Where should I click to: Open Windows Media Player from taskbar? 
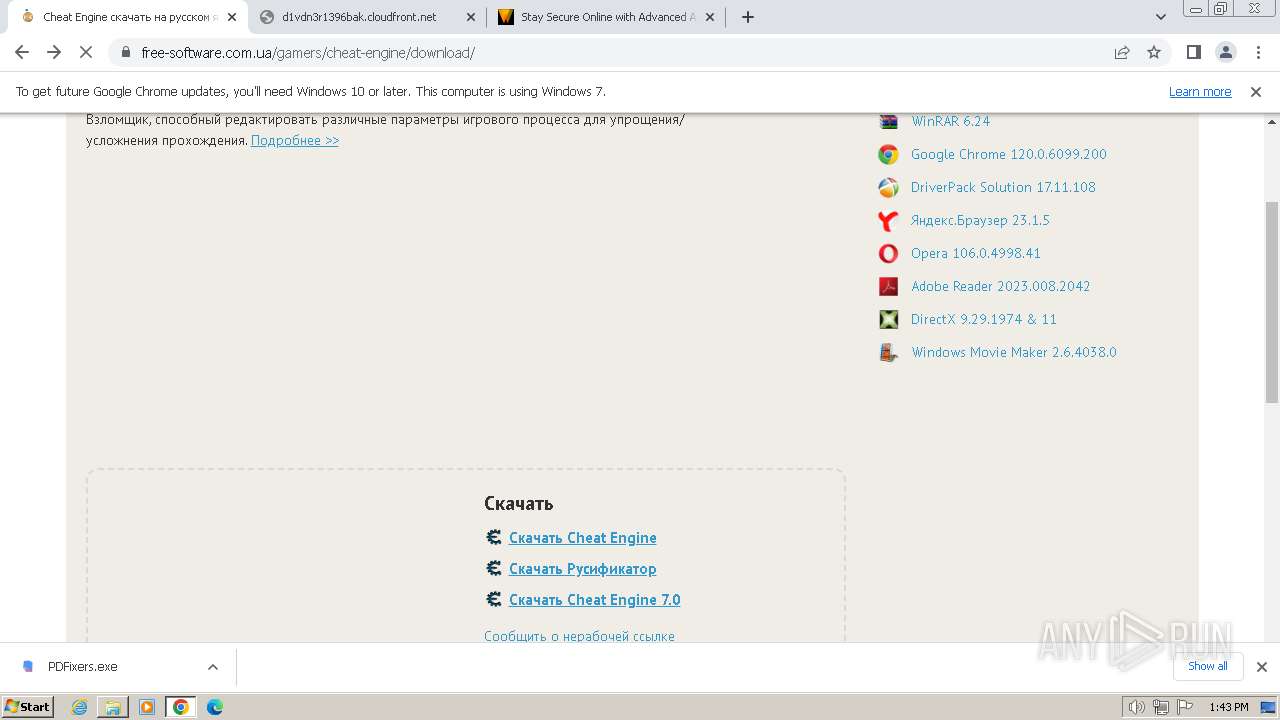pos(147,707)
